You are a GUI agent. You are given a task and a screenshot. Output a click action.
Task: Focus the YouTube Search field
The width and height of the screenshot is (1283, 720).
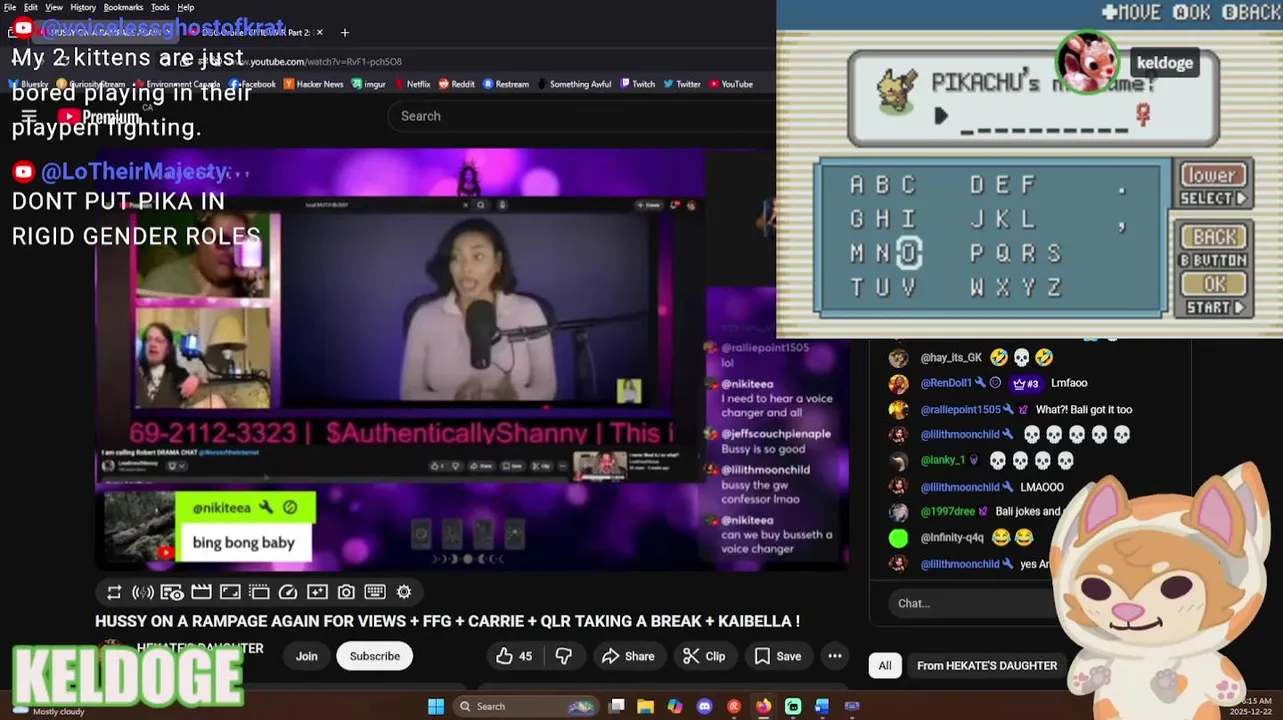(x=580, y=116)
